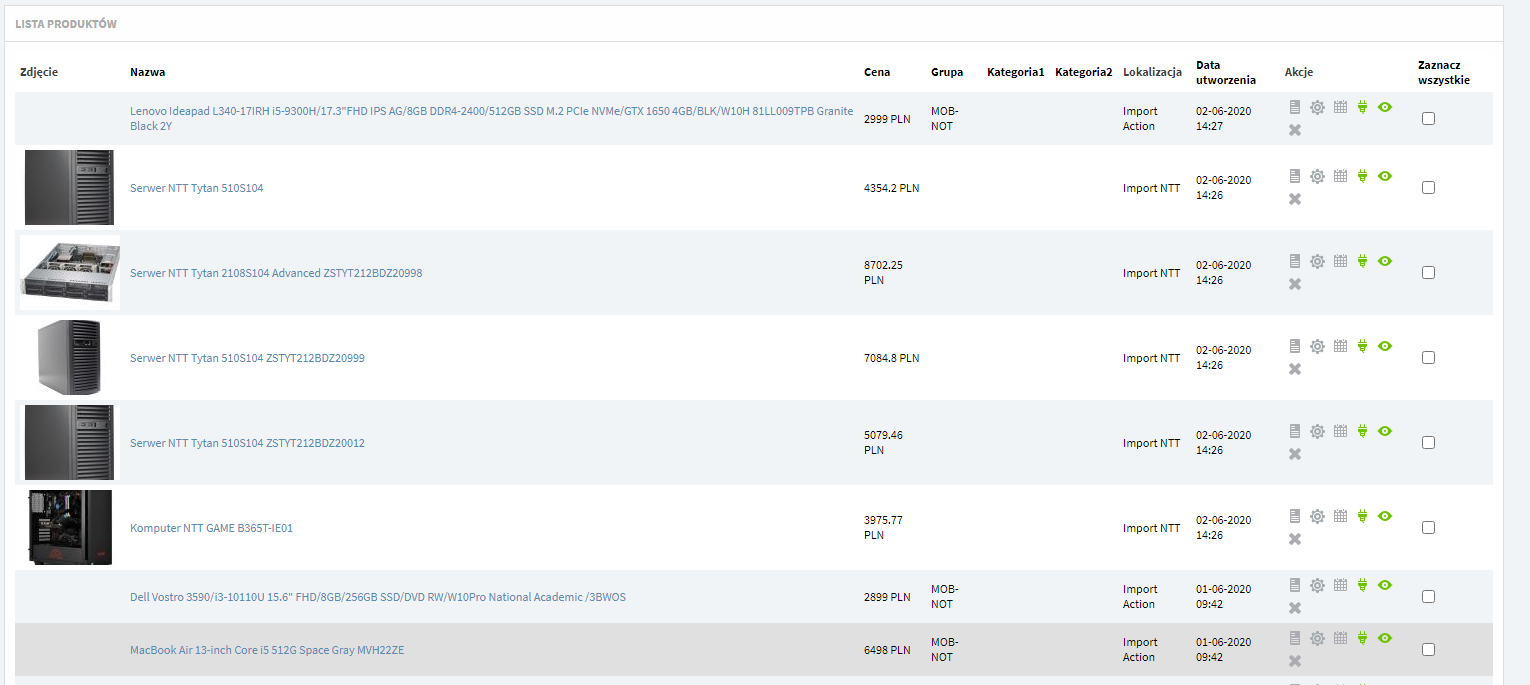Open Komputer NTT GAME B365T-IE01 link
Screen dimensions: 1530x685
pos(211,528)
